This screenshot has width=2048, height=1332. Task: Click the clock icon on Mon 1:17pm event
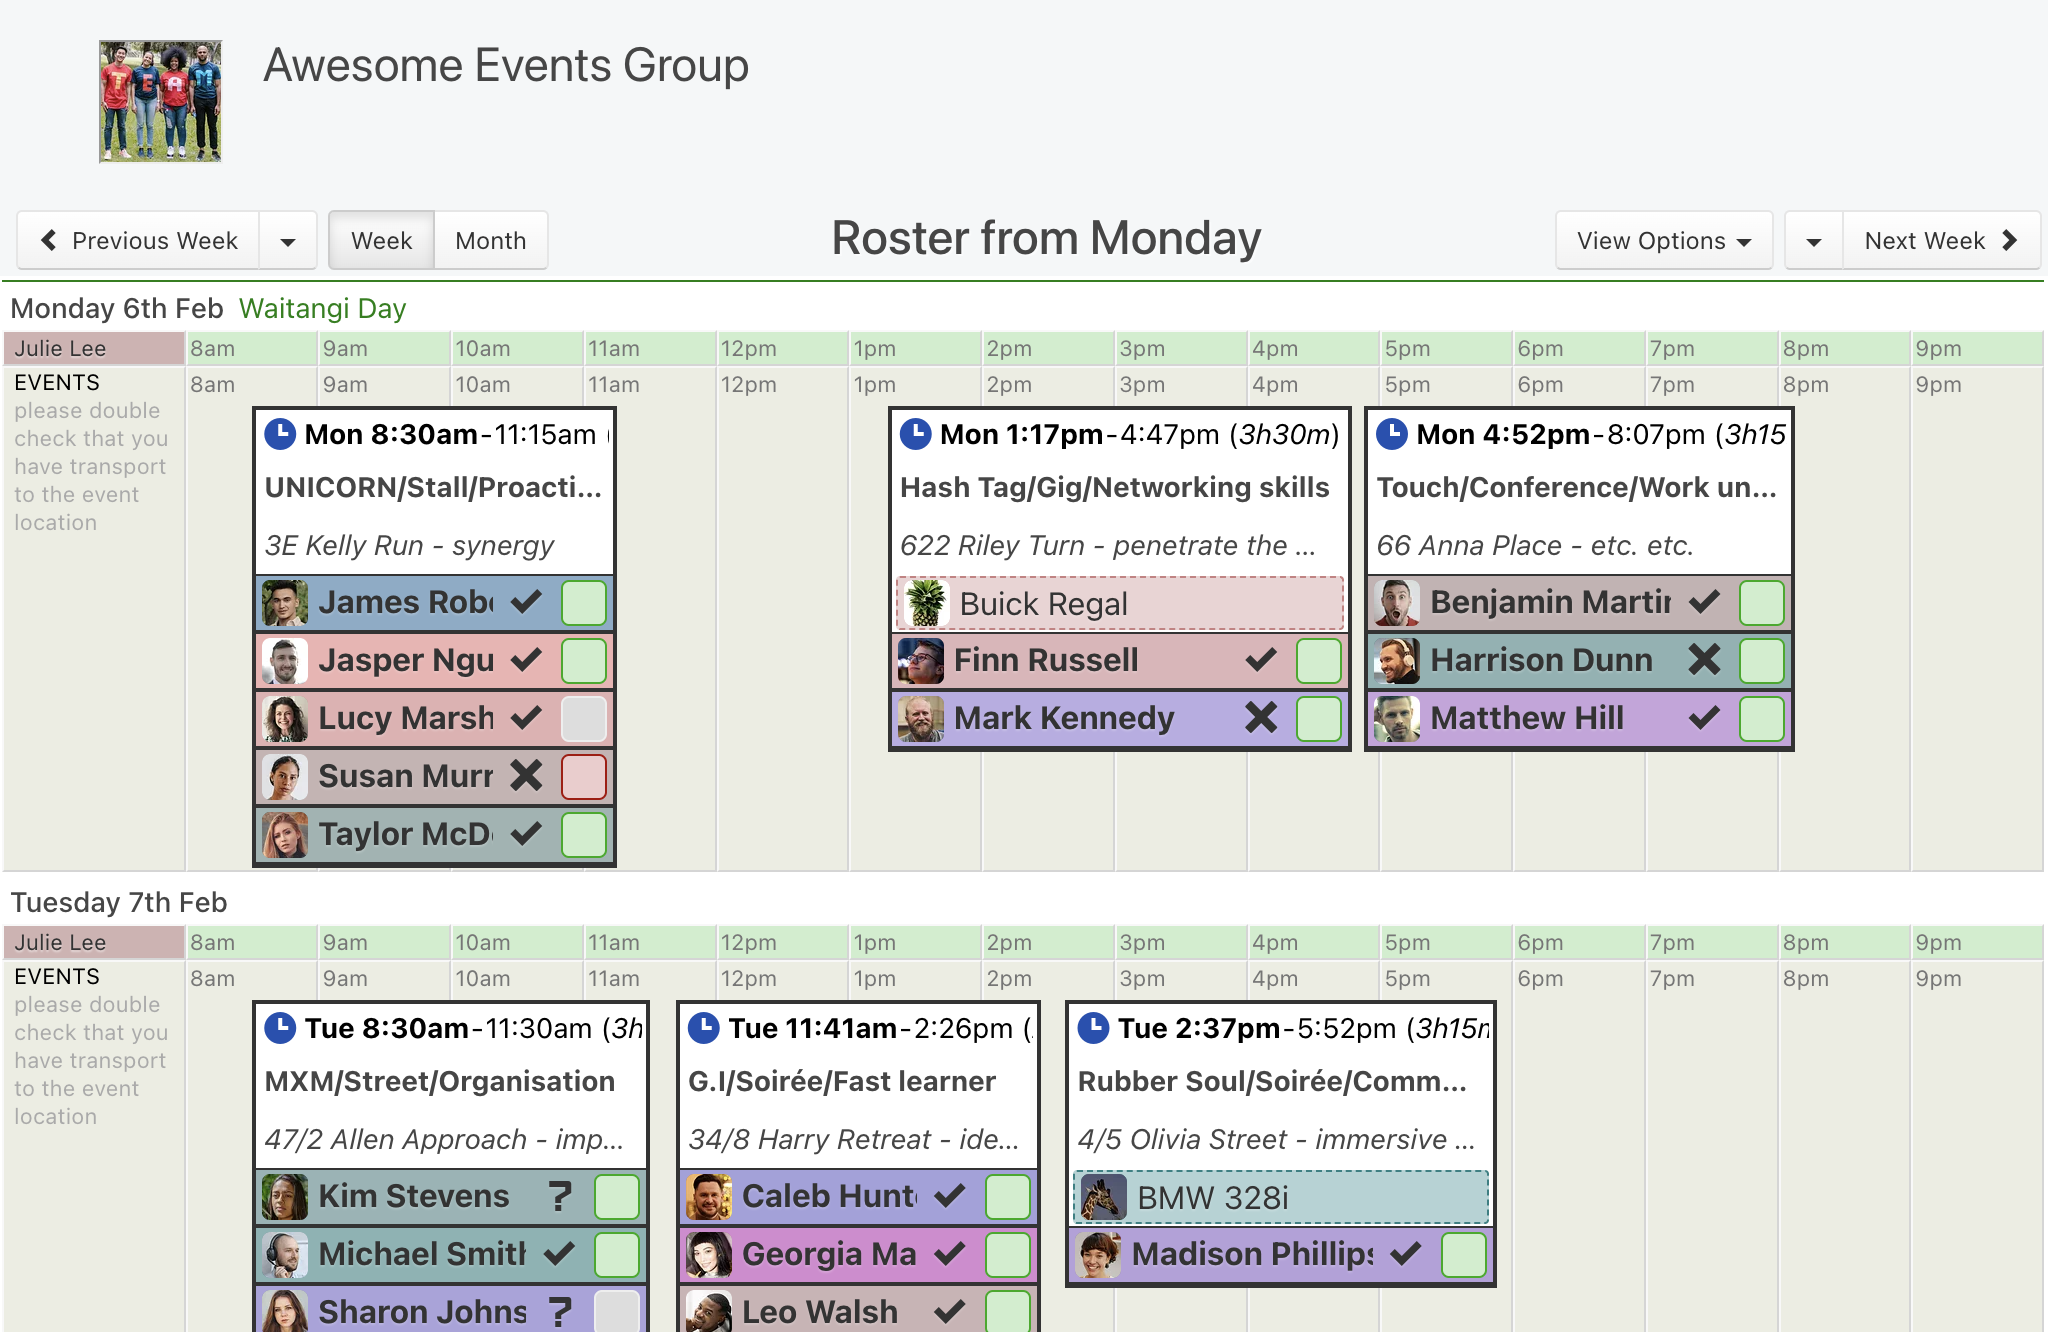pos(916,434)
